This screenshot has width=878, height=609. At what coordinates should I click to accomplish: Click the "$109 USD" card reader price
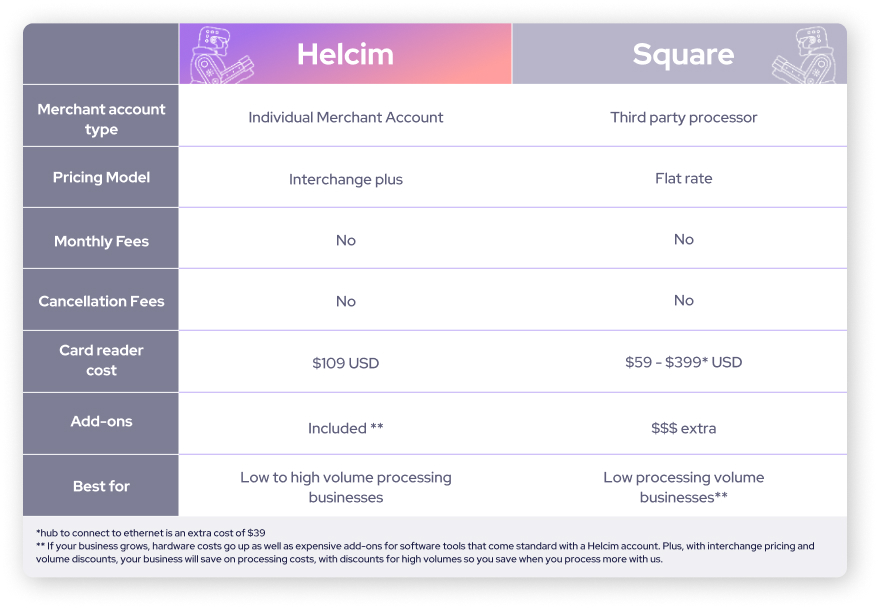(346, 363)
